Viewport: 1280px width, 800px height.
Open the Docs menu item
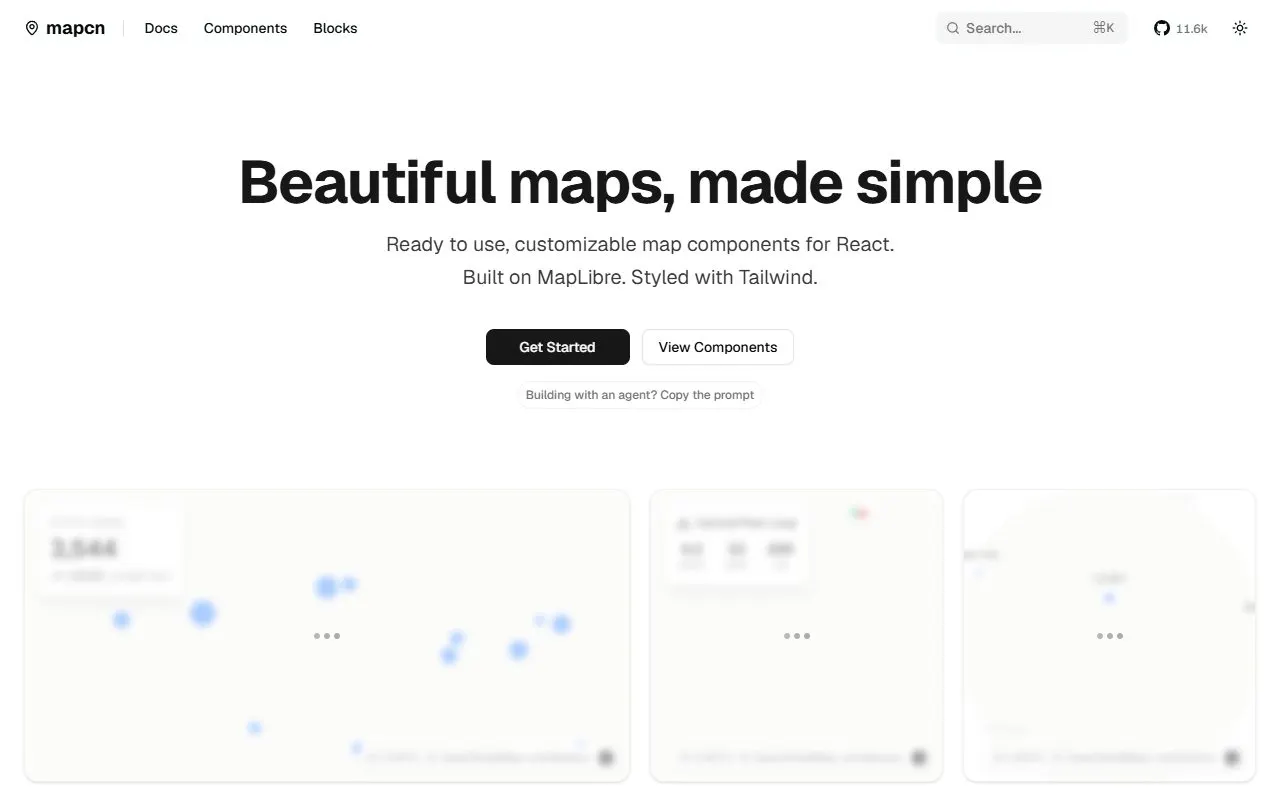[x=161, y=28]
